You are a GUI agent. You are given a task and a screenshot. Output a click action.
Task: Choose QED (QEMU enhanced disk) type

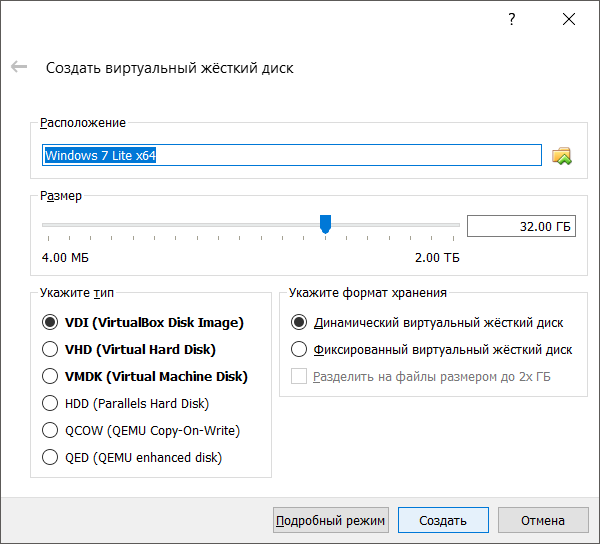[x=50, y=458]
